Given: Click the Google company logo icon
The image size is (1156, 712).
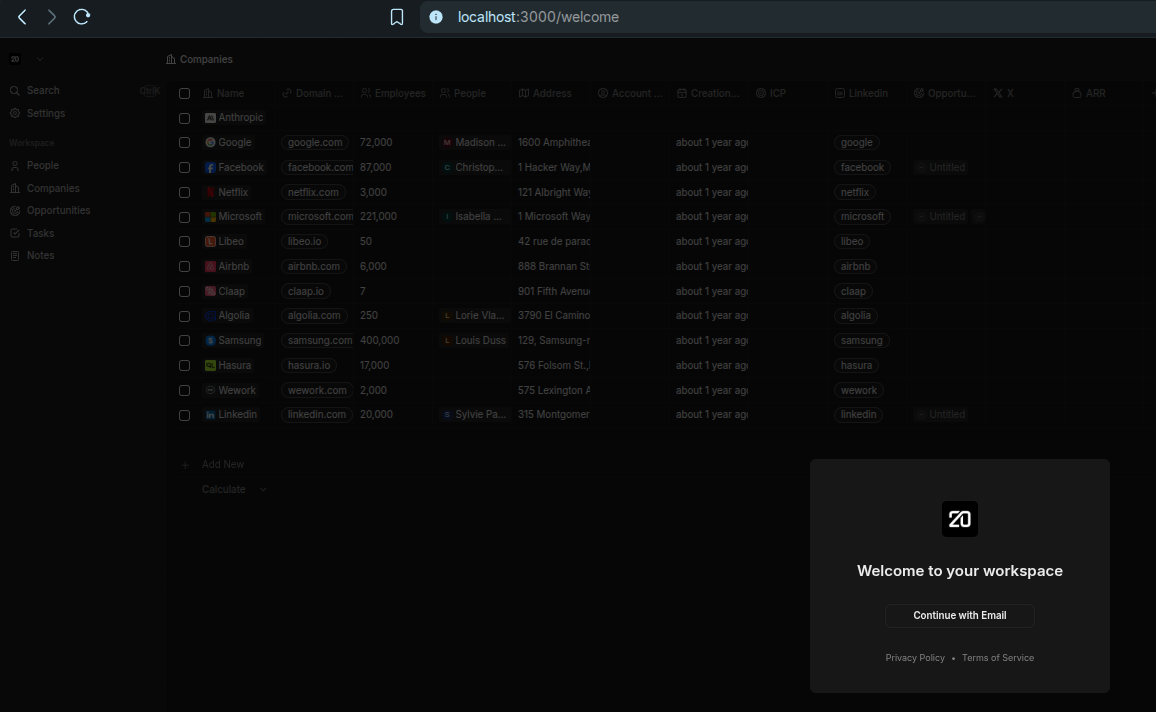Looking at the screenshot, I should click(211, 143).
